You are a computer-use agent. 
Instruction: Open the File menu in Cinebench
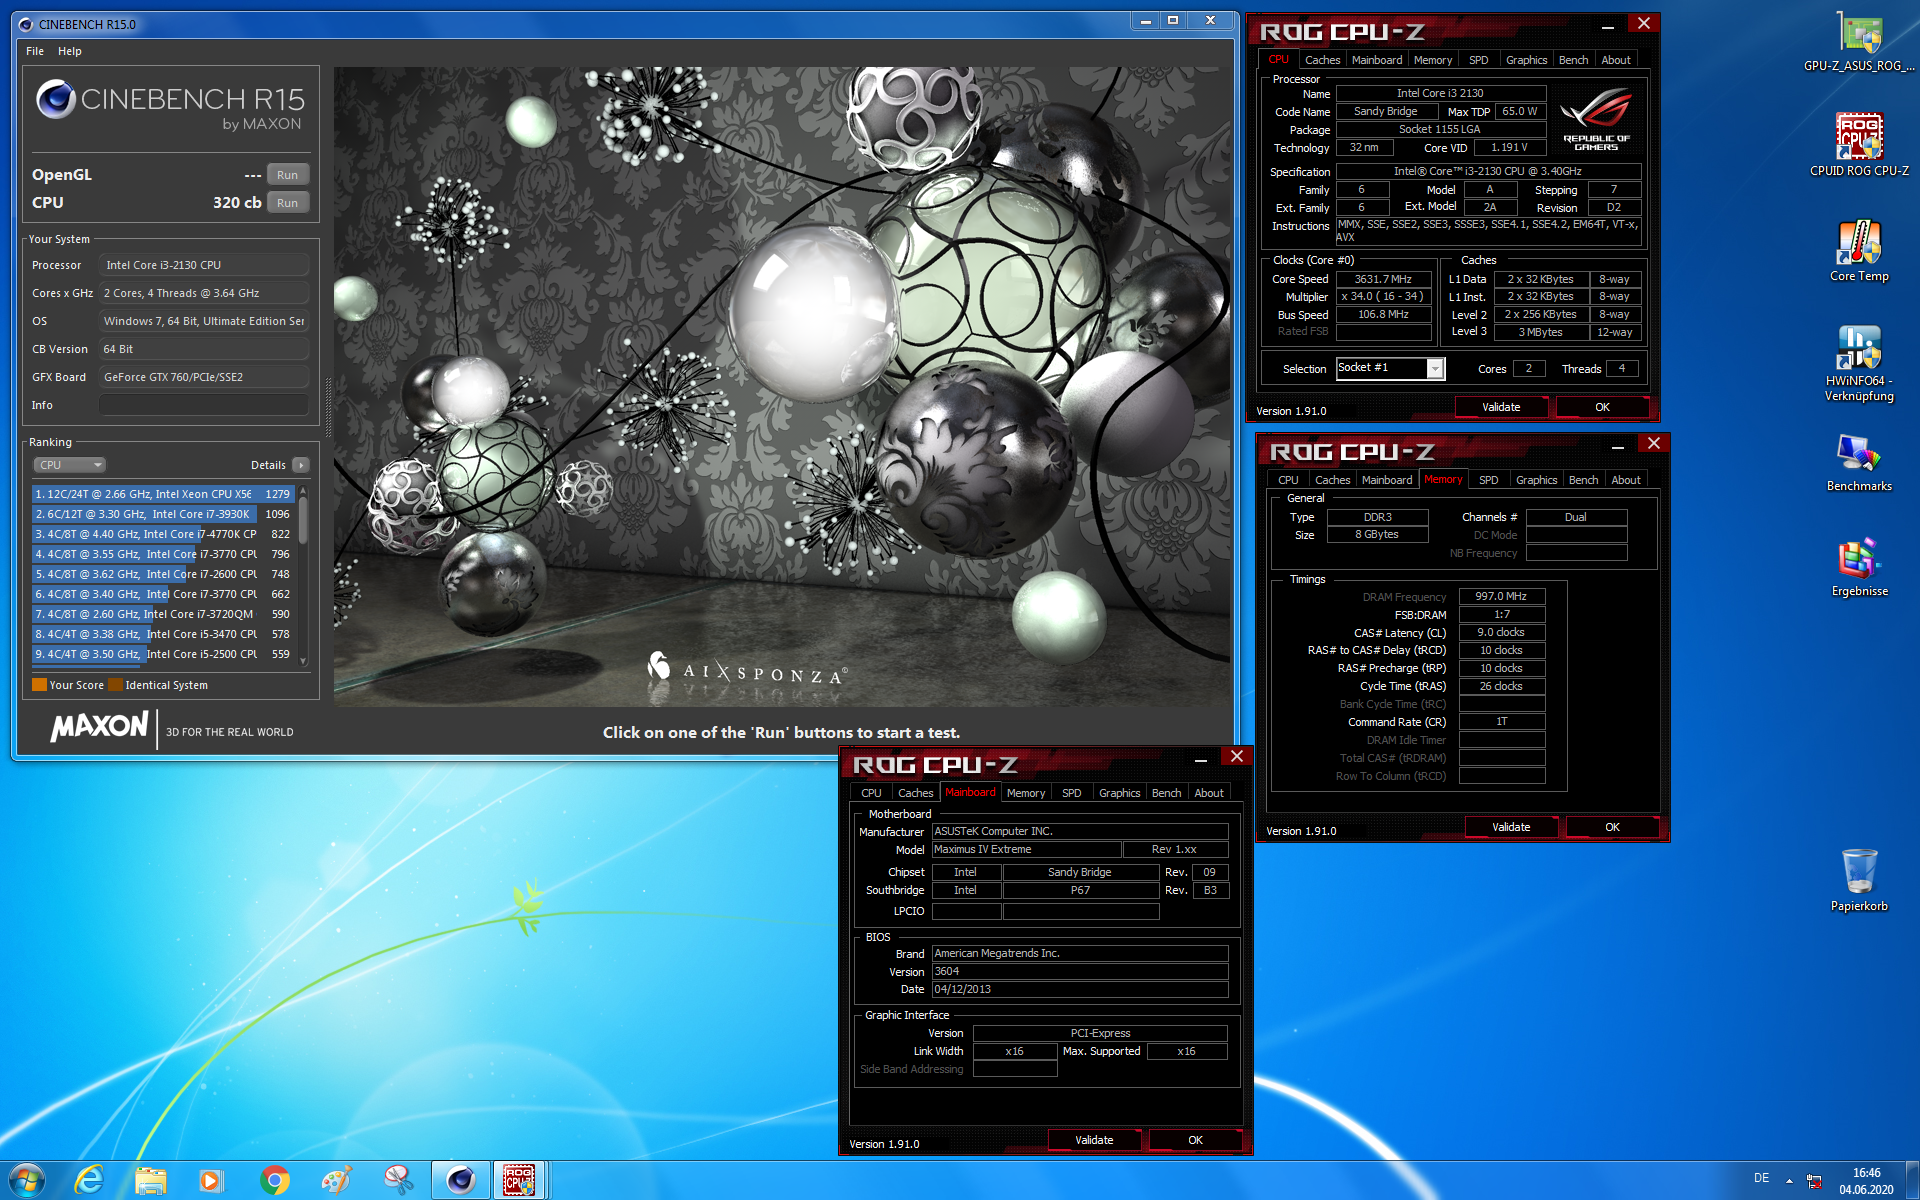pyautogui.click(x=35, y=51)
